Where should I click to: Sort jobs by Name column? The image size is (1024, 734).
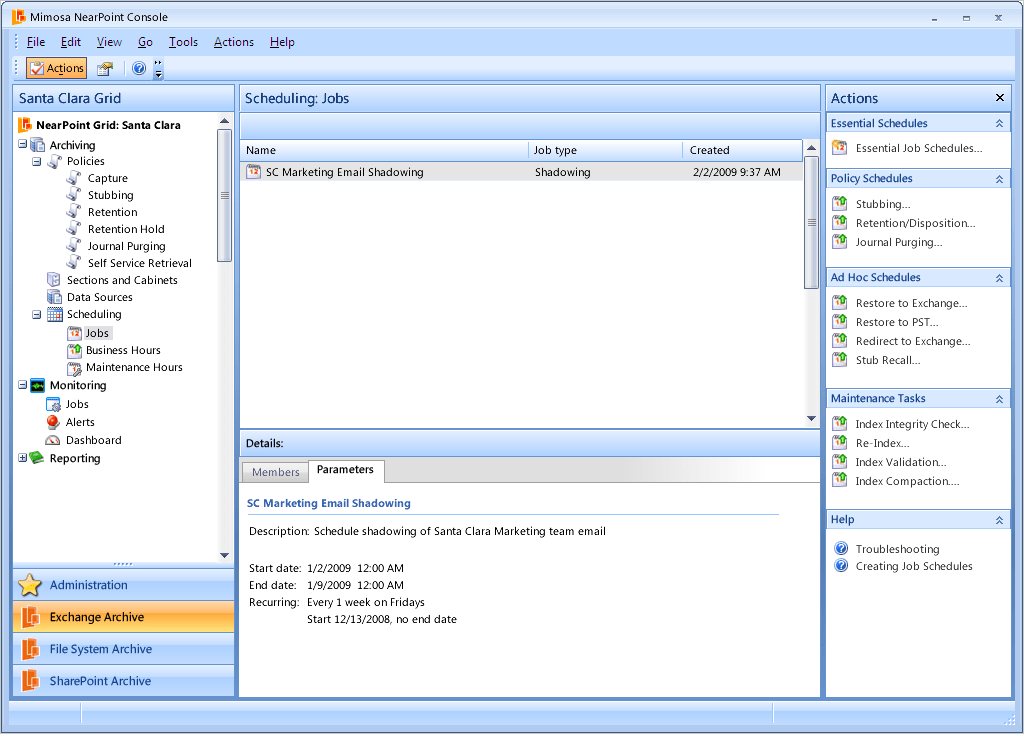384,150
